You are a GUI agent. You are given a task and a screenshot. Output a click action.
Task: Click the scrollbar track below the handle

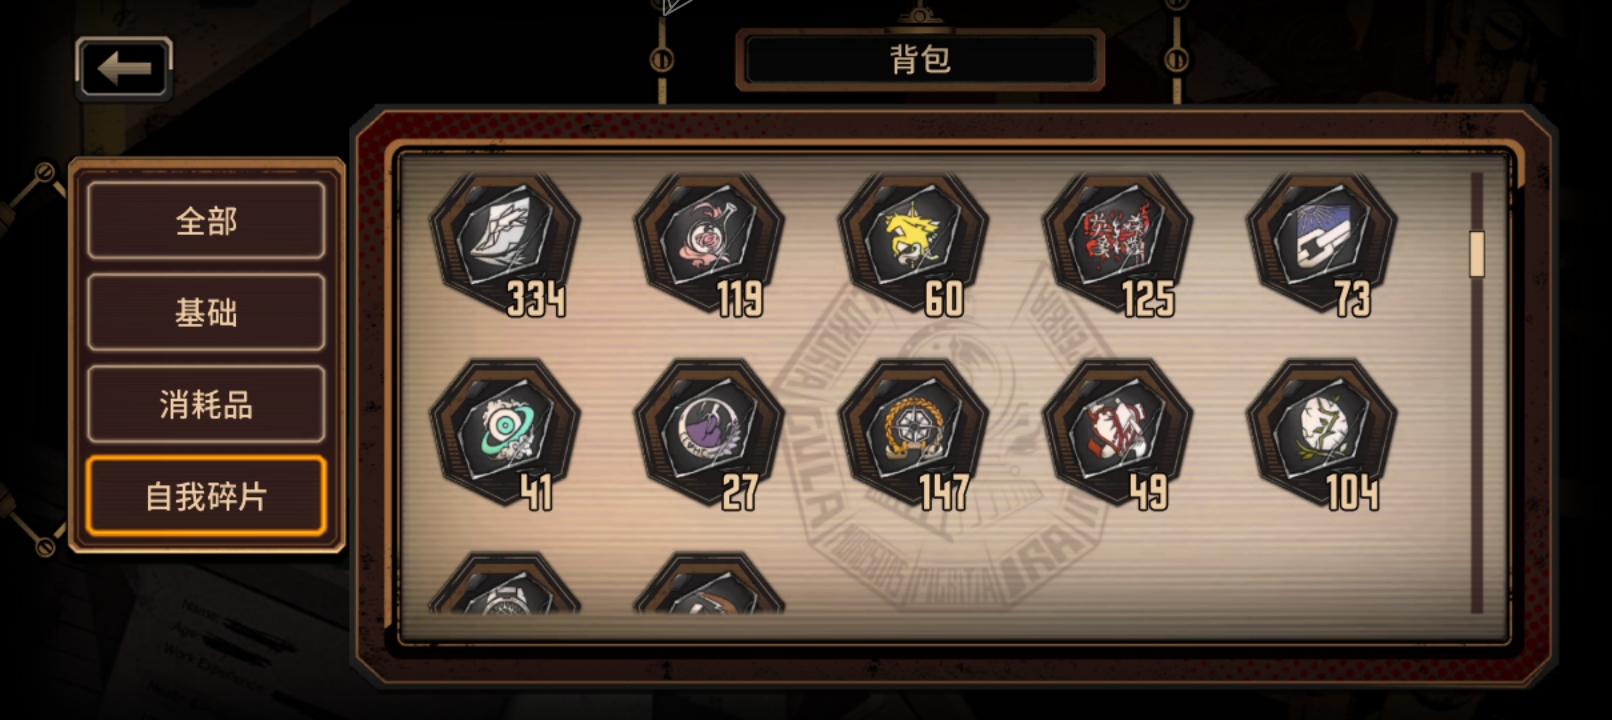point(1476,445)
